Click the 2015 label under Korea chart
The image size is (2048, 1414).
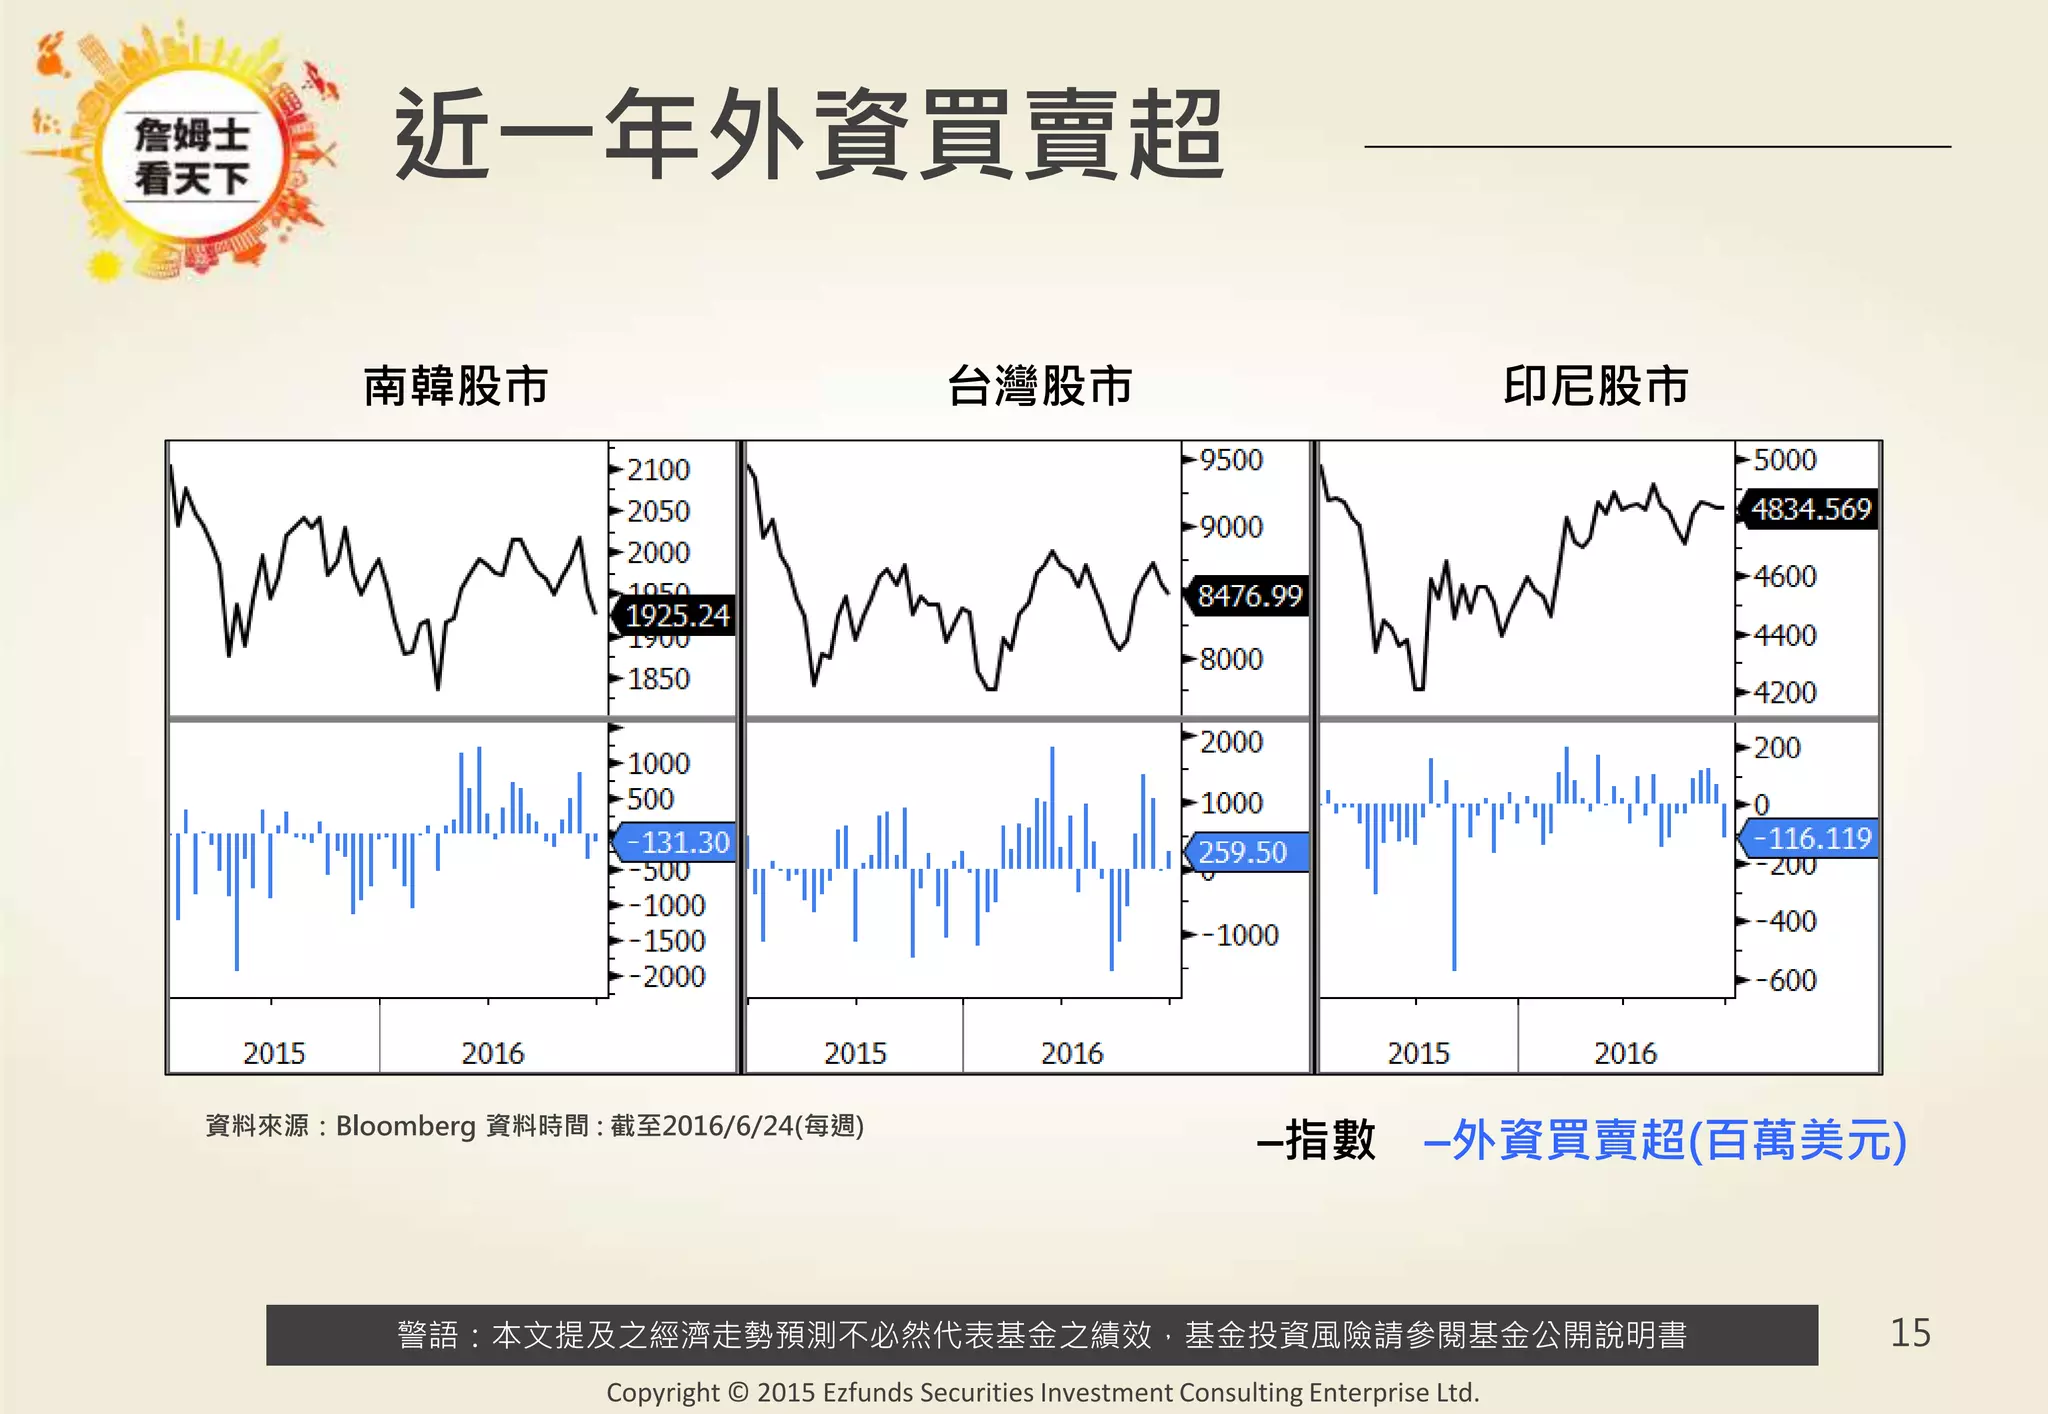[274, 1053]
